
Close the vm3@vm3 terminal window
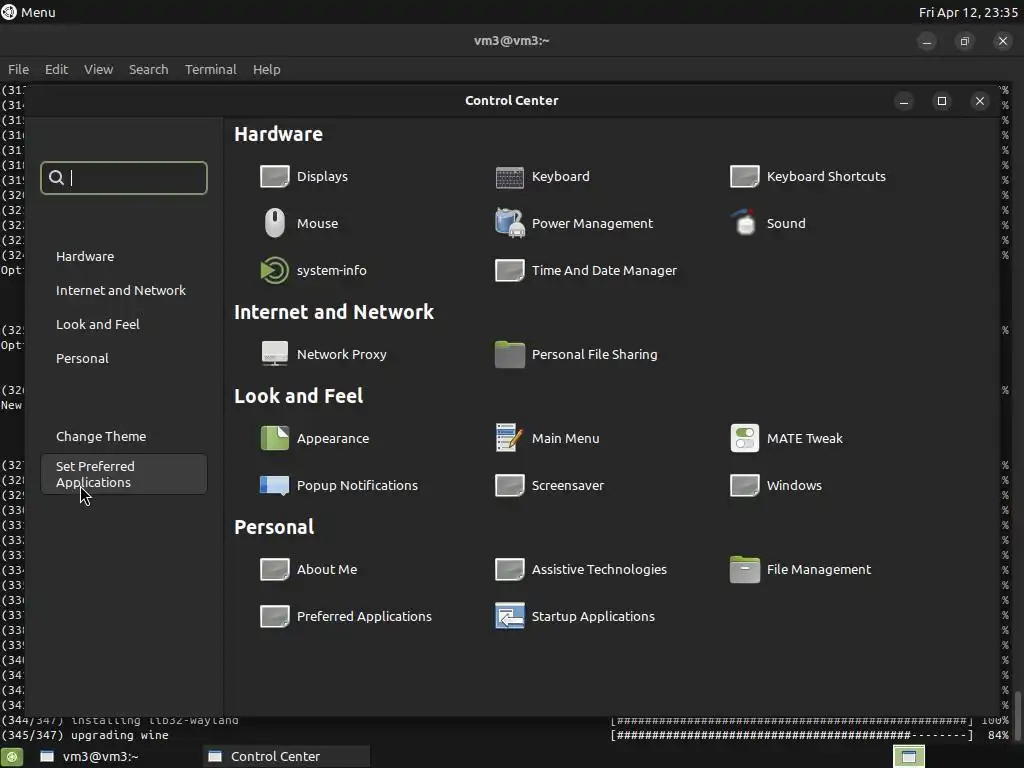1003,41
